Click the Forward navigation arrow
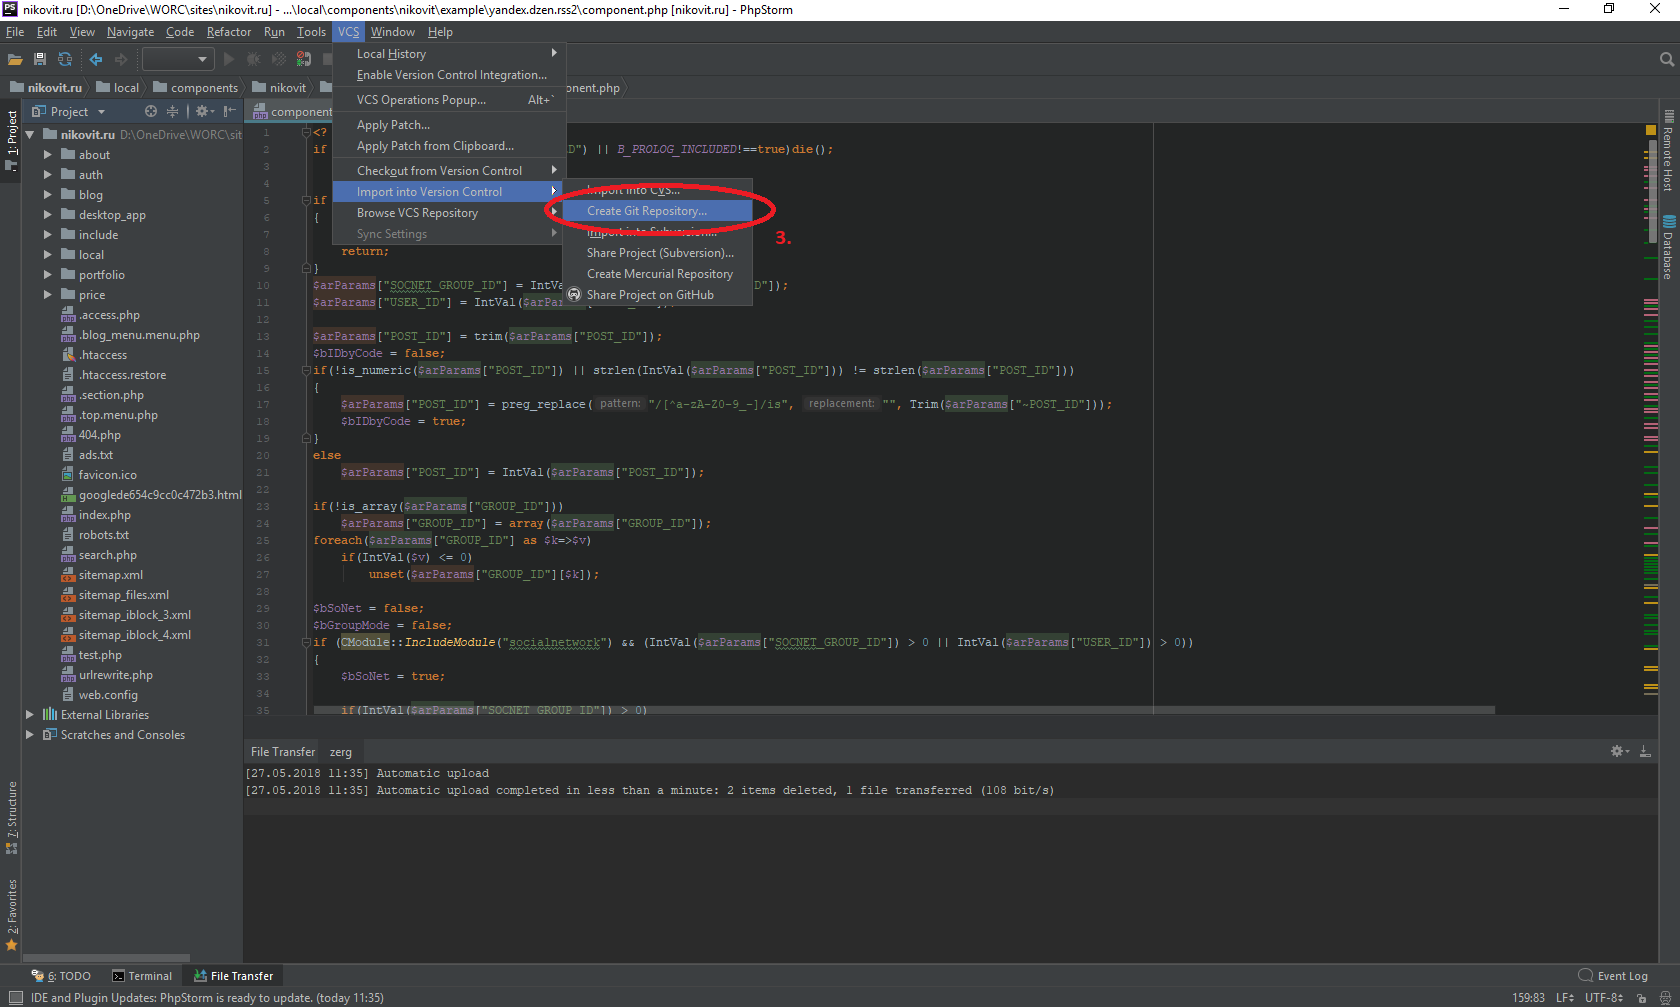This screenshot has width=1680, height=1007. pyautogui.click(x=121, y=60)
